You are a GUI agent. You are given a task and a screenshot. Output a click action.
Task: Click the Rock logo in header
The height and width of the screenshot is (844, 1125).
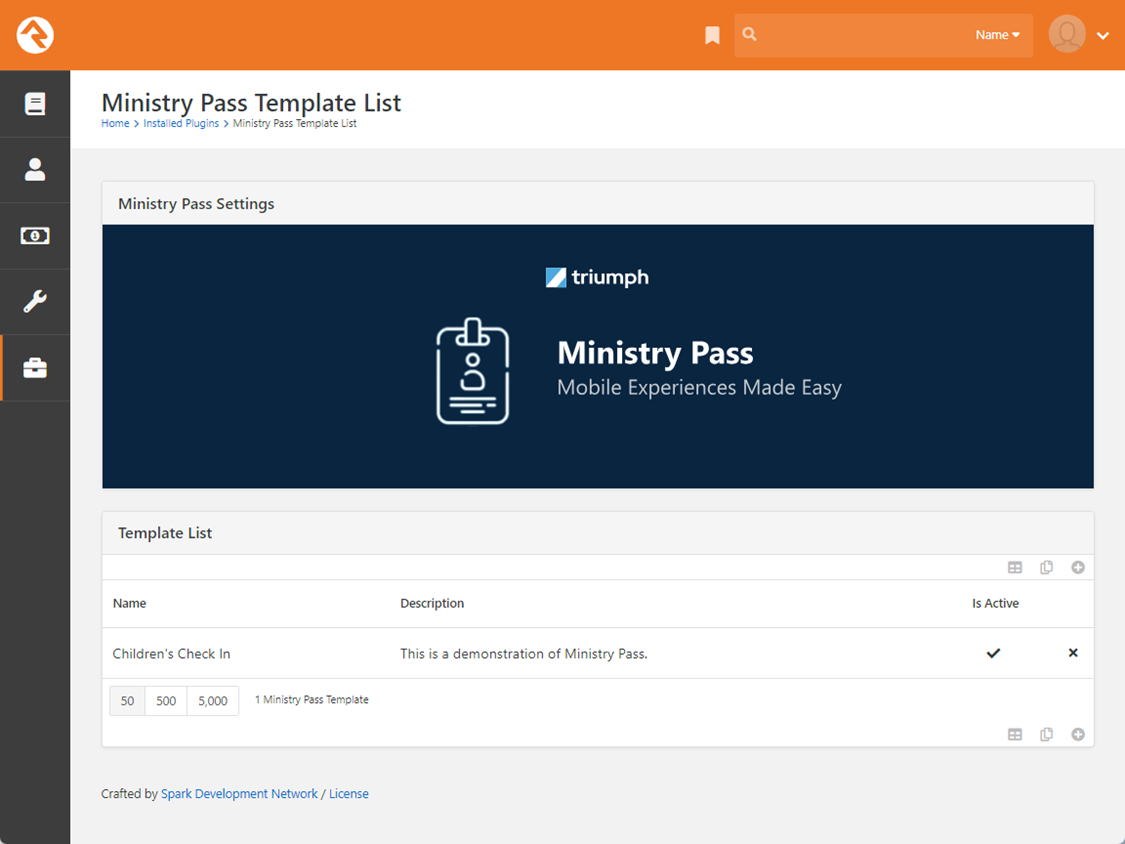pyautogui.click(x=35, y=34)
